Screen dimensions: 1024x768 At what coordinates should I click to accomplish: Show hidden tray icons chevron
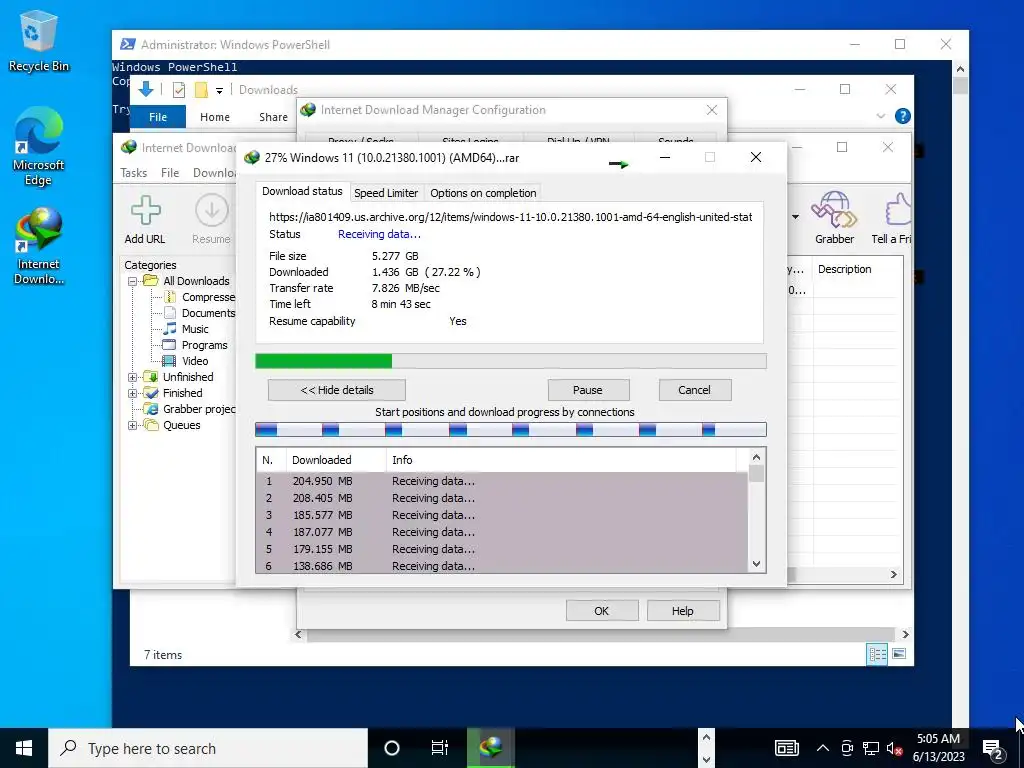tap(823, 748)
